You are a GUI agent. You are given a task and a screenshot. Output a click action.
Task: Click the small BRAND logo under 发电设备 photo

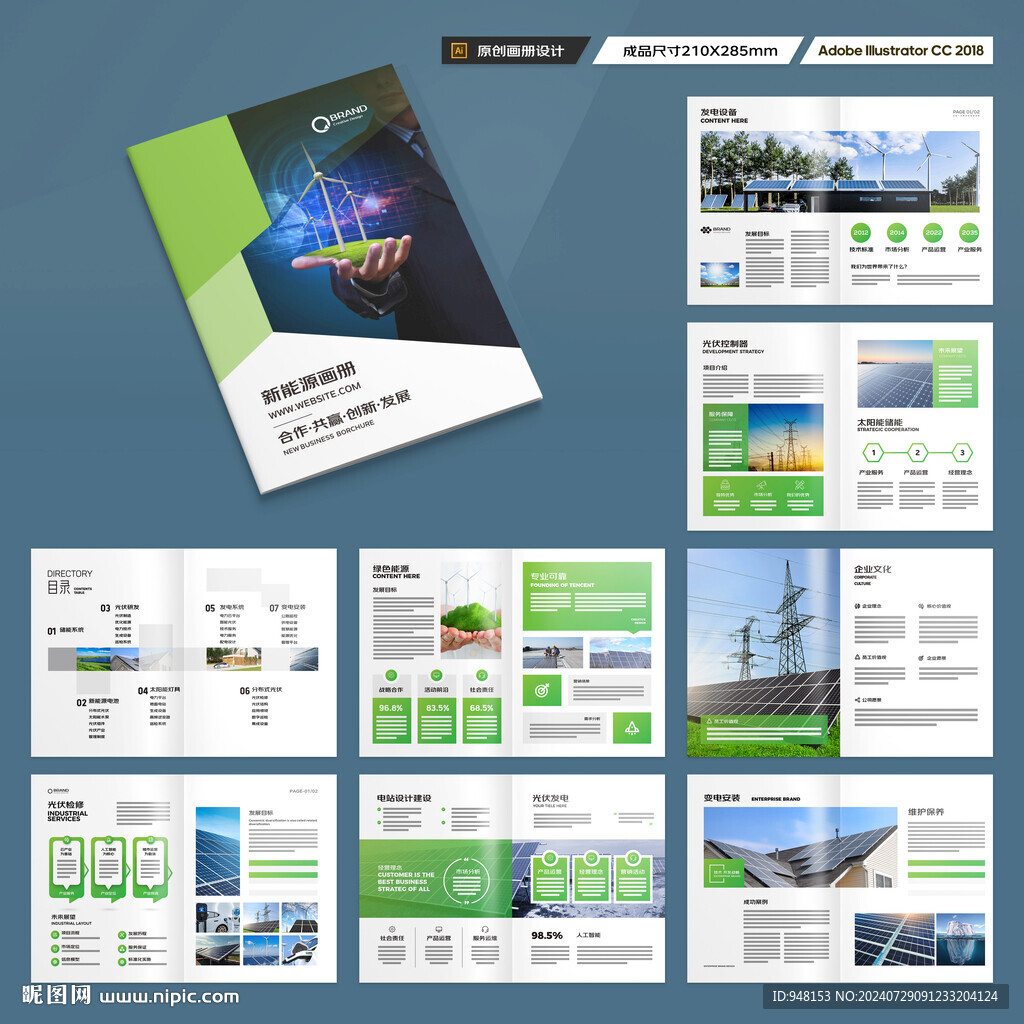coord(715,230)
